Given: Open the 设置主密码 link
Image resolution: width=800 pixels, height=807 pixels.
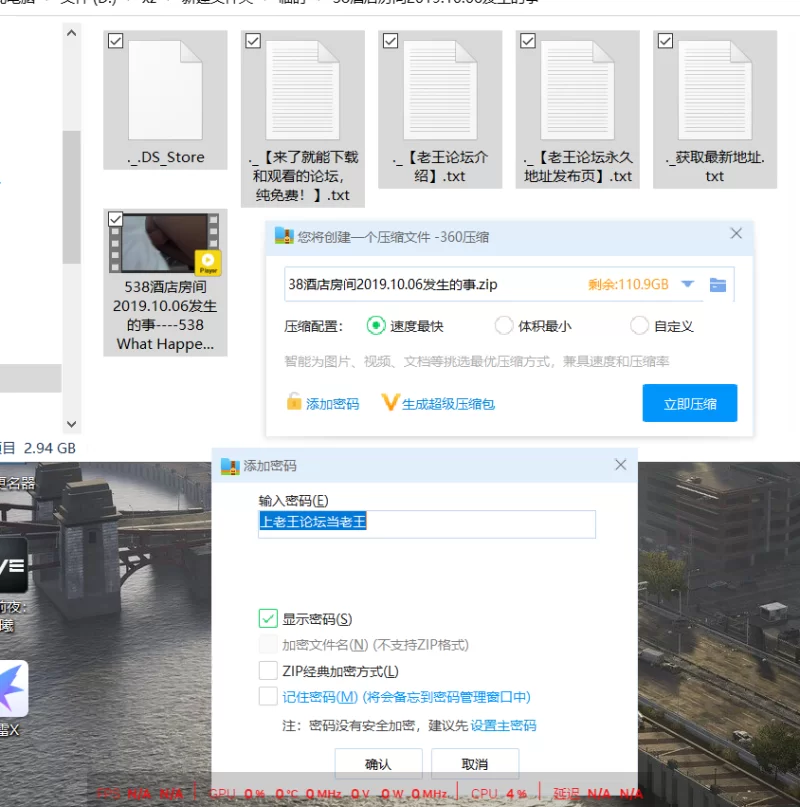Looking at the screenshot, I should (x=503, y=726).
